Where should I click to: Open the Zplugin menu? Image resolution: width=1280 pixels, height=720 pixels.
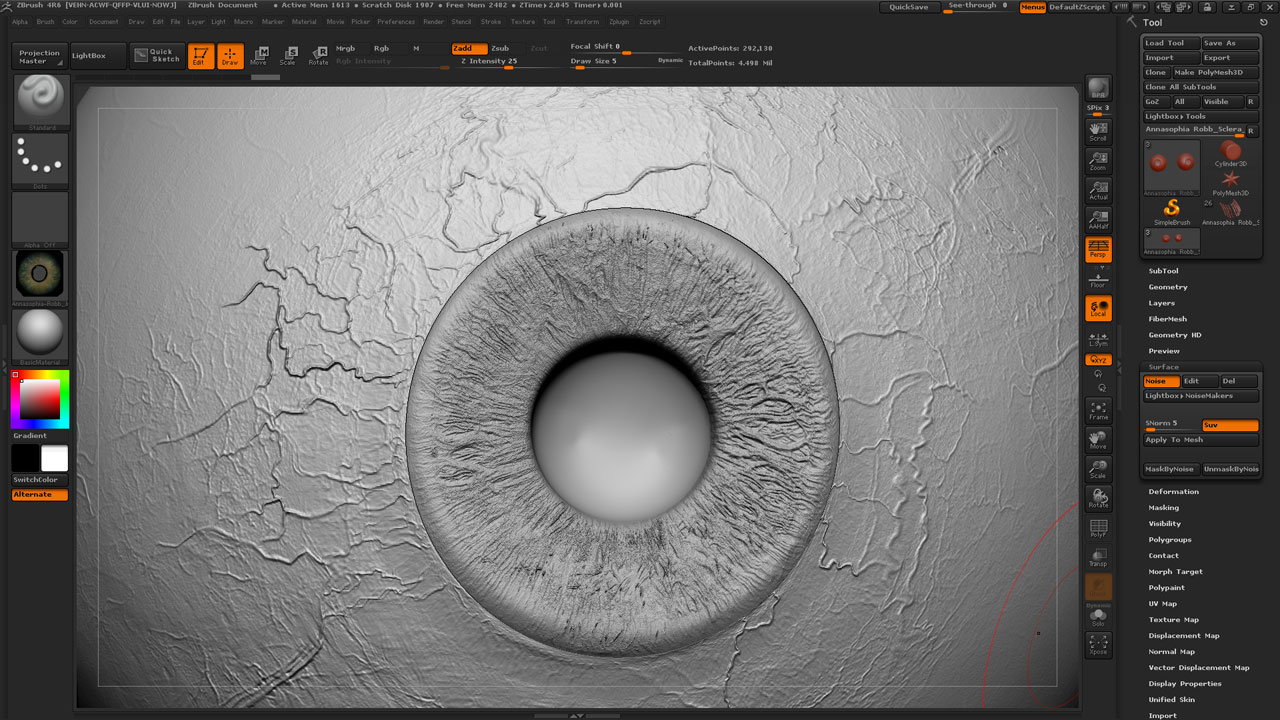coord(619,21)
